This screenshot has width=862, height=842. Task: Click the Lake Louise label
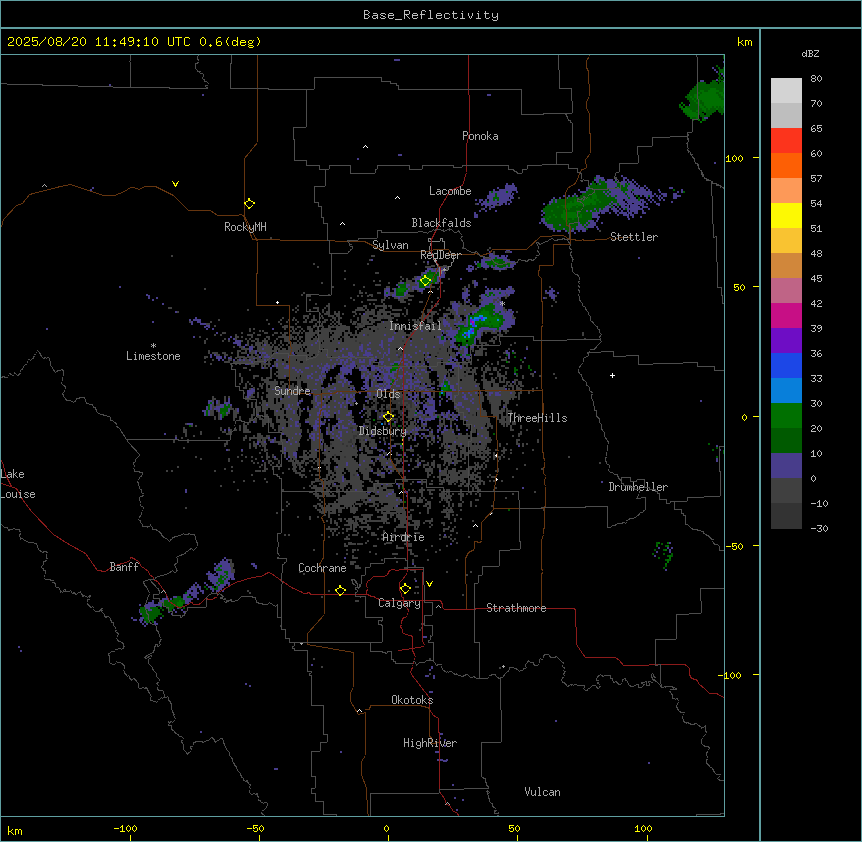[x=18, y=484]
